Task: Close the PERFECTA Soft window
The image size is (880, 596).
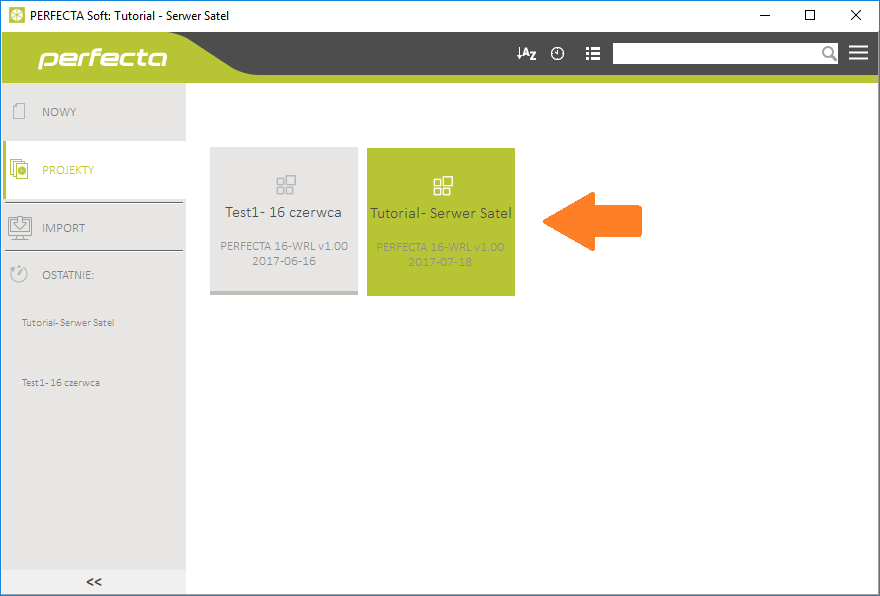Action: pyautogui.click(x=856, y=15)
